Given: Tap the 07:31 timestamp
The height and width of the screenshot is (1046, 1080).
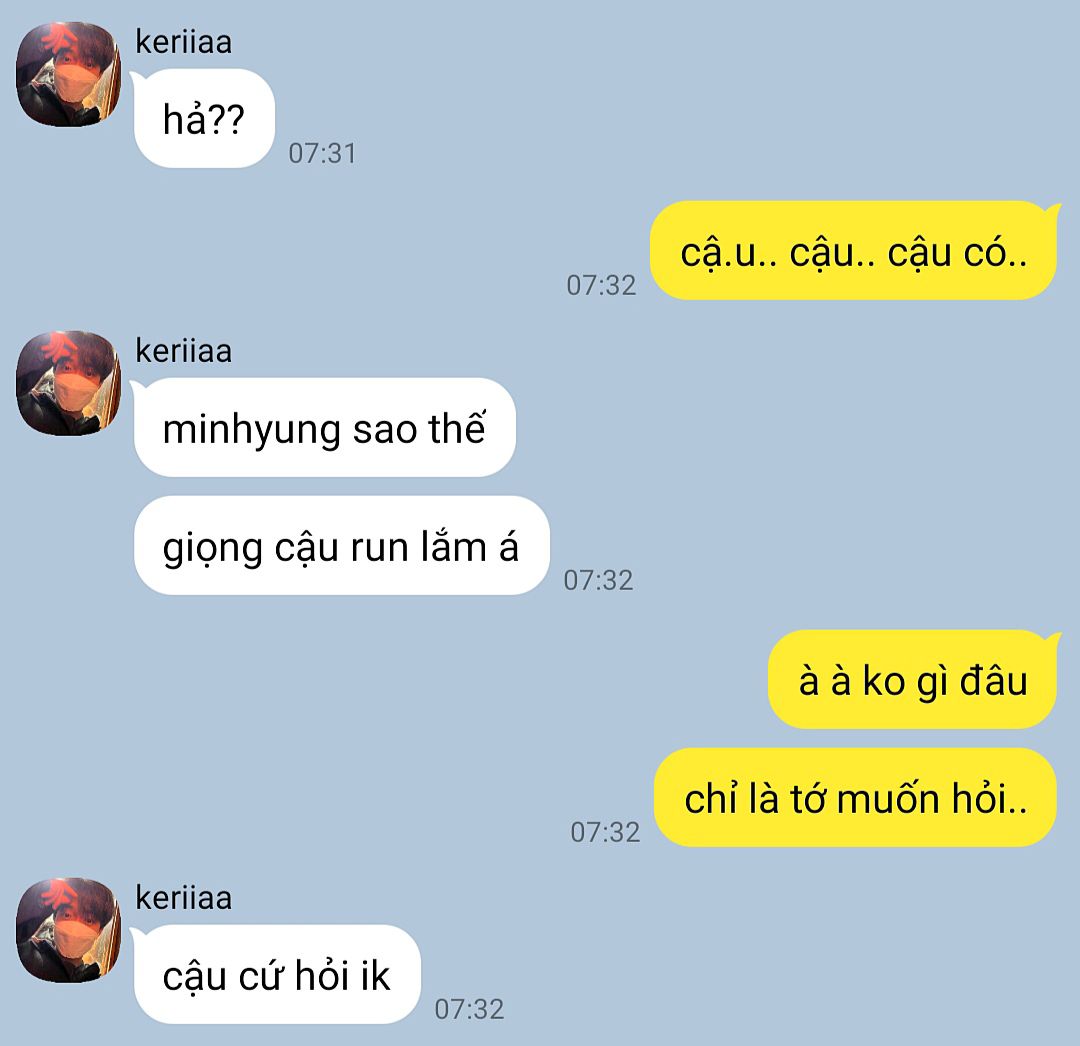Looking at the screenshot, I should (322, 154).
